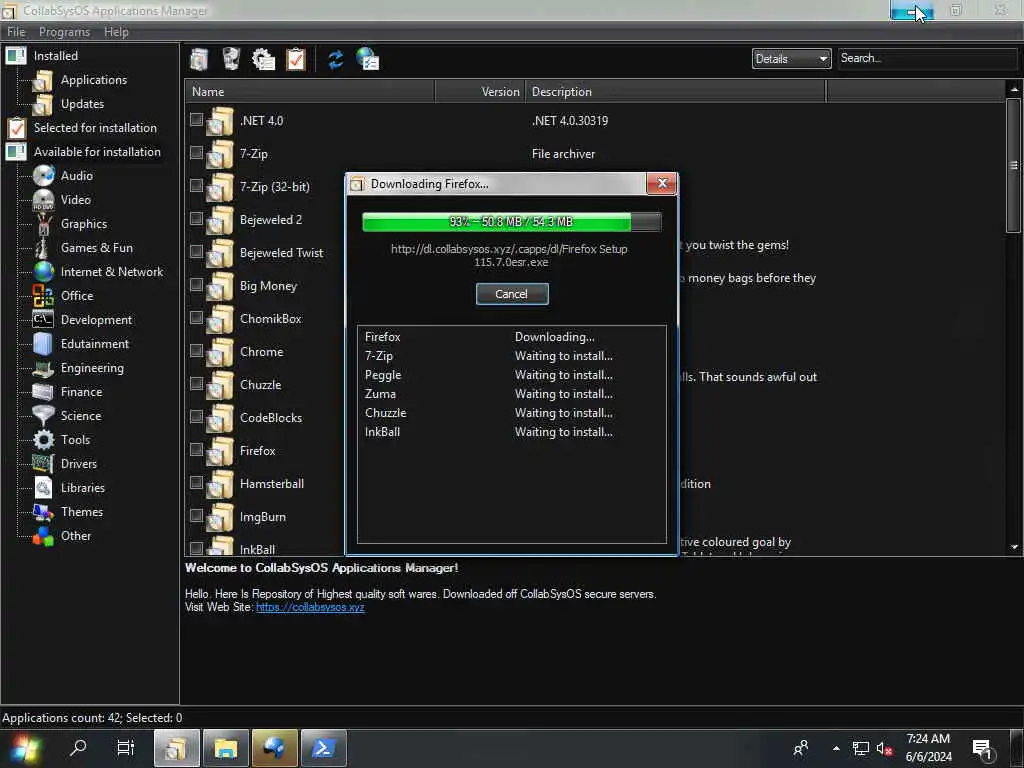Select Installed in the sidebar tree

[x=56, y=56]
